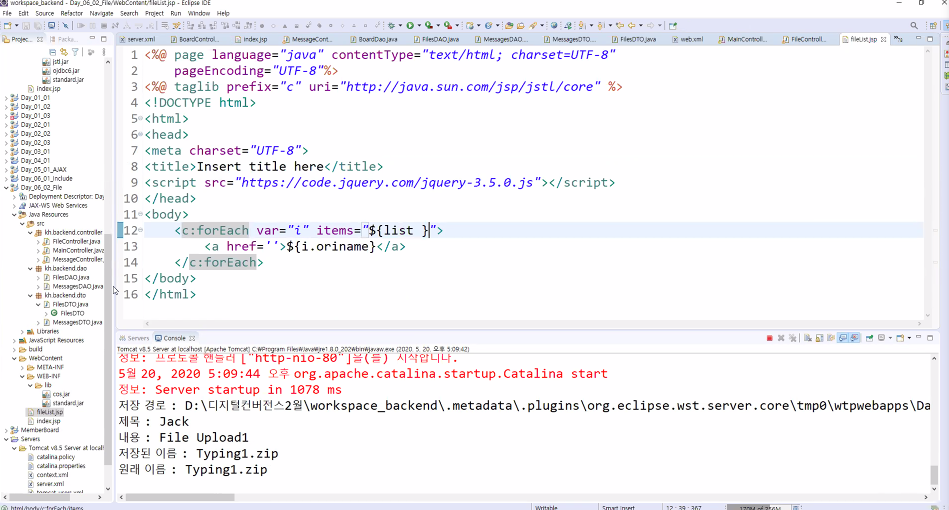Collapse the WebContent folder
This screenshot has width=949, height=510.
coord(15,358)
